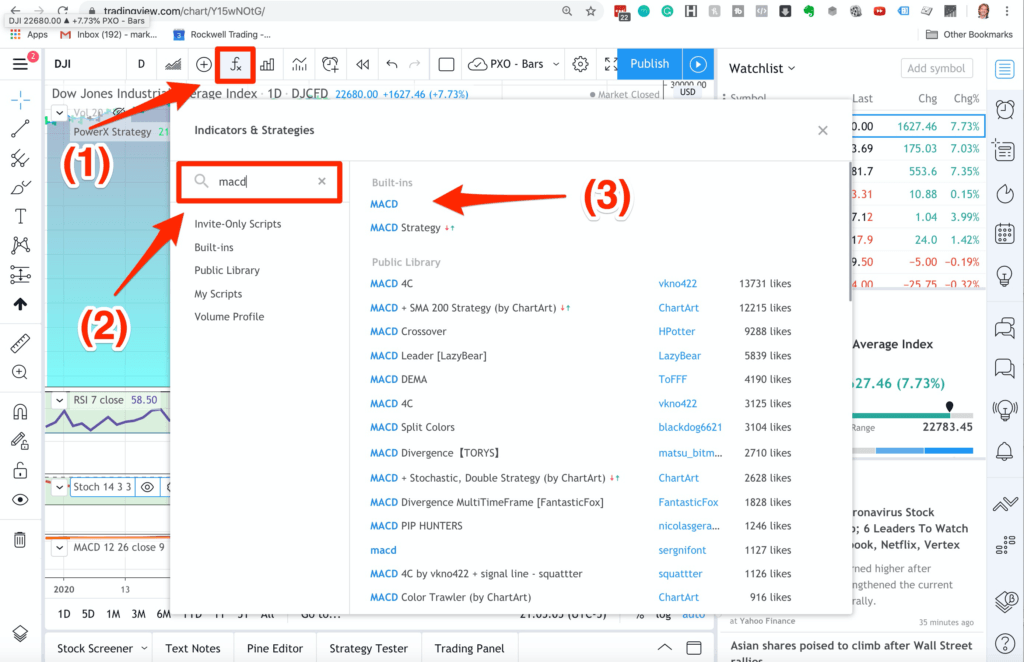Select Public Library category in sidebar
Screen dimensions: 1024x662
coord(227,270)
